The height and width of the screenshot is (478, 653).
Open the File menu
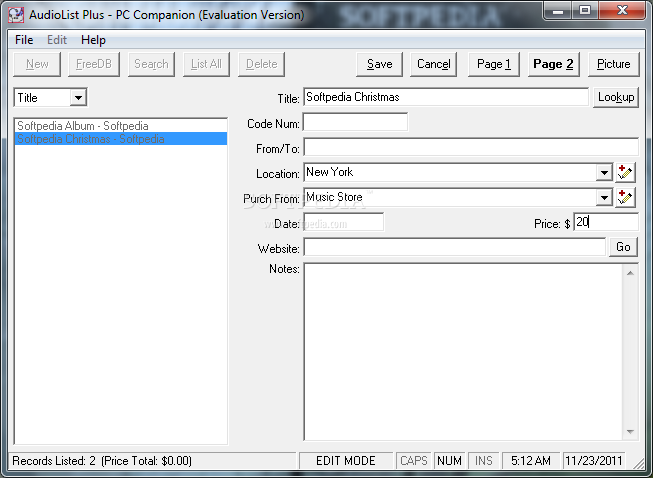click(x=24, y=40)
